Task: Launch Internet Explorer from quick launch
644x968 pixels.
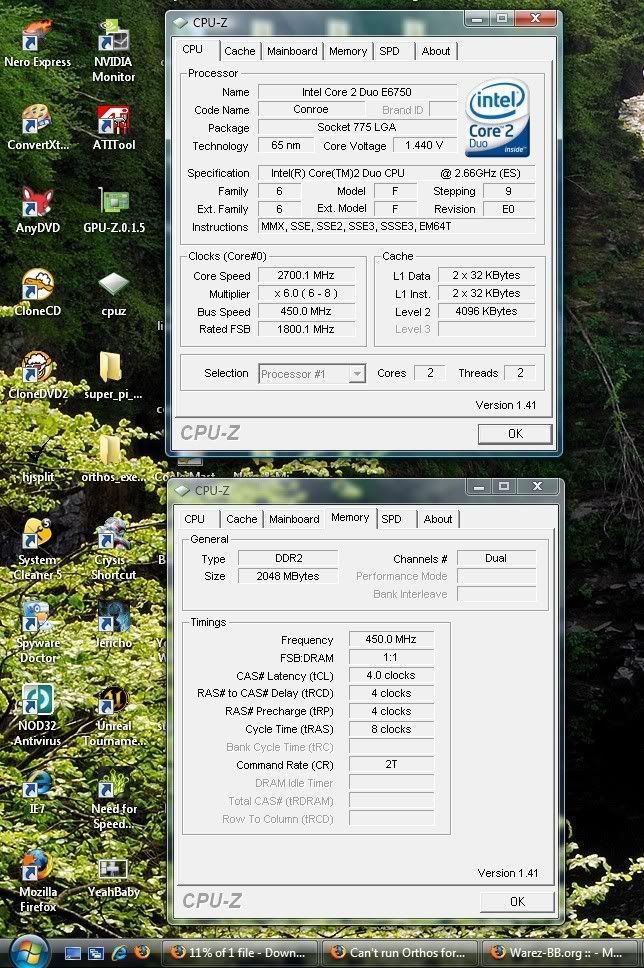Action: tap(119, 953)
